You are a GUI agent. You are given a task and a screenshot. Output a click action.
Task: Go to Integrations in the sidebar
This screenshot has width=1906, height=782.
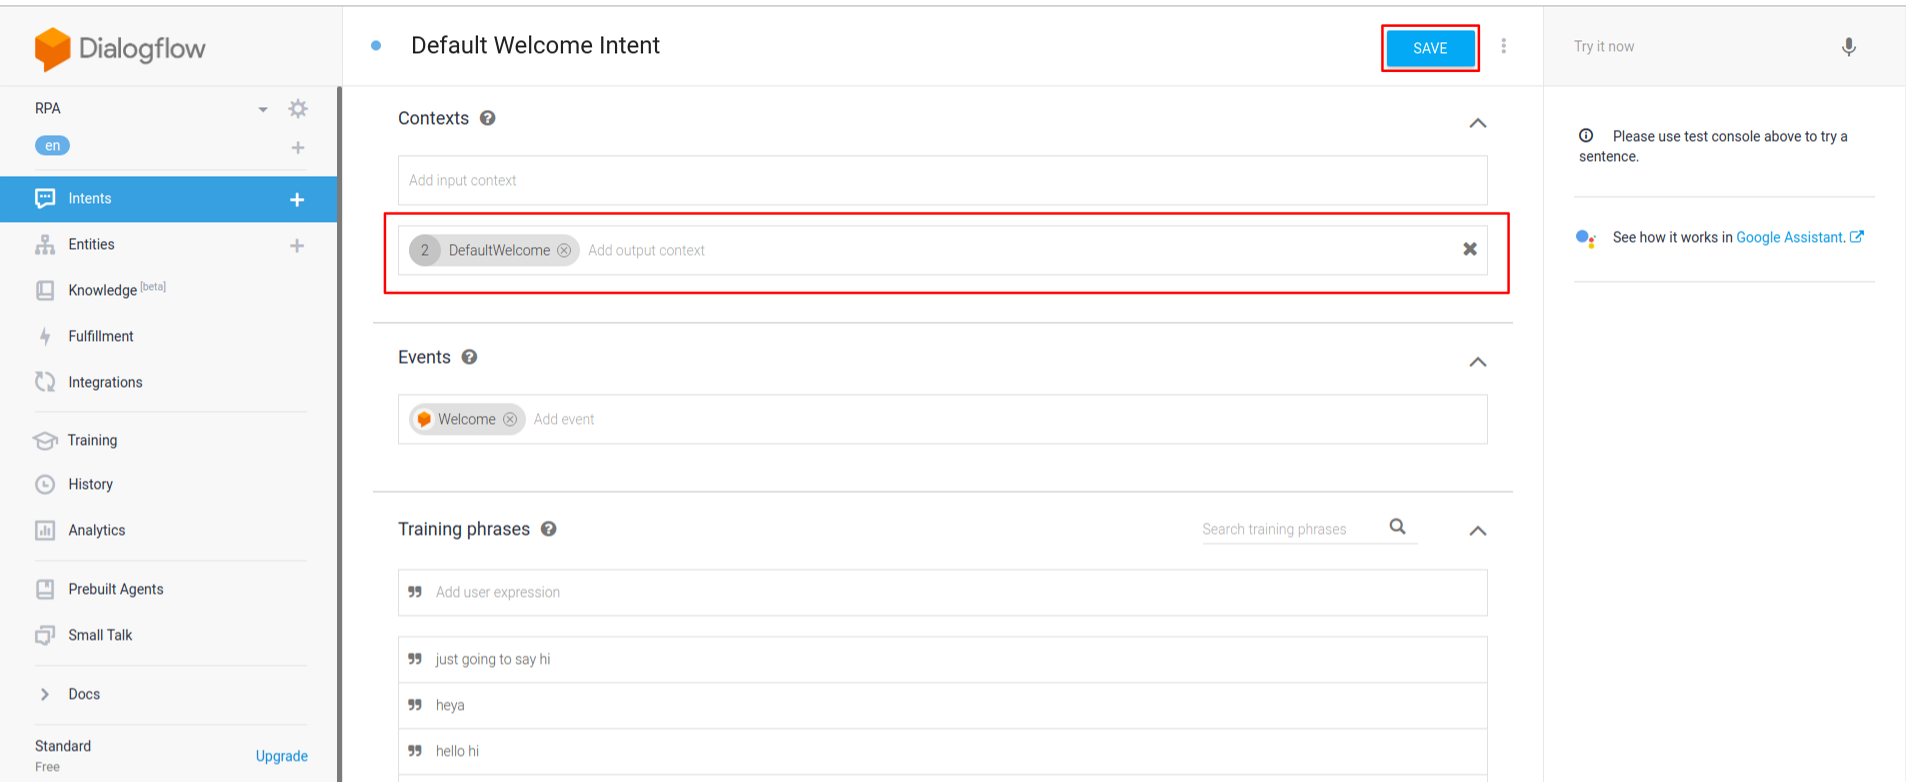105,382
